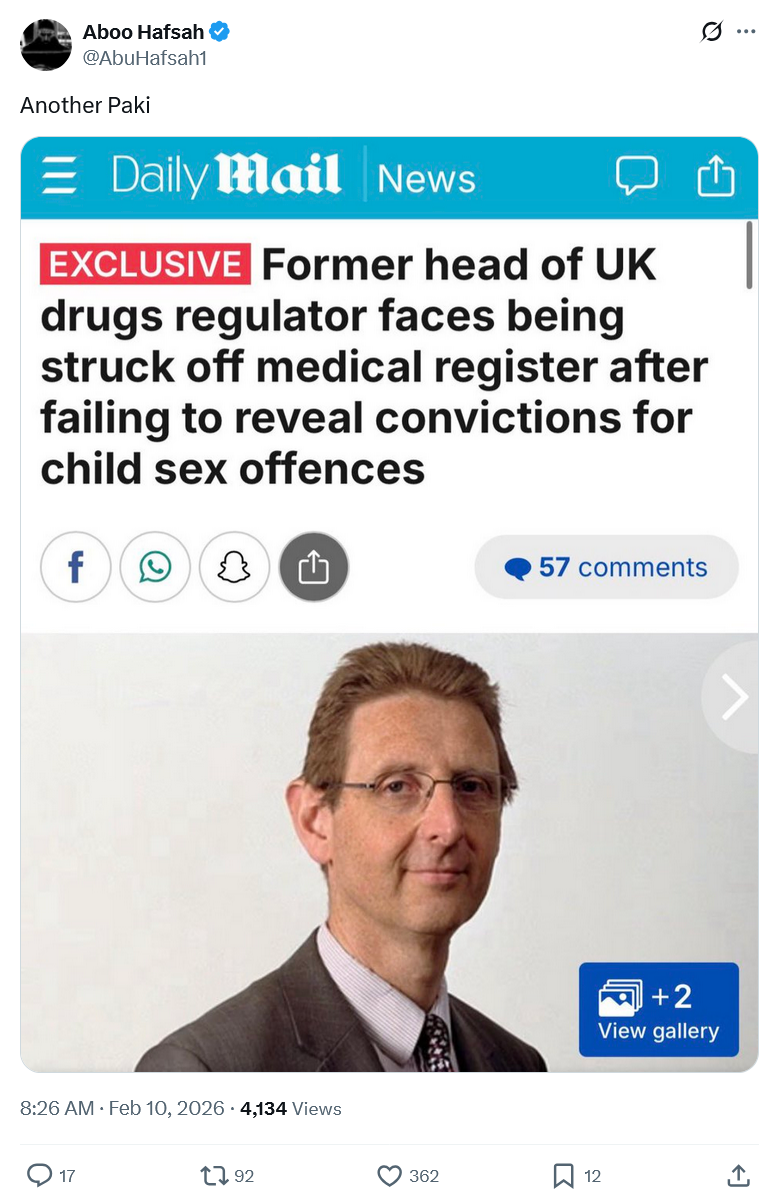Click the article scrollbar thumb
The width and height of the screenshot is (770, 1196).
749,255
